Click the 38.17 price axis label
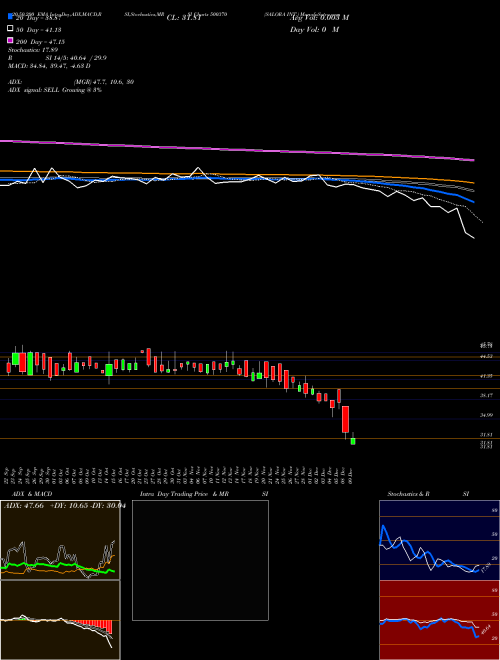This screenshot has height=660, width=500. click(487, 395)
